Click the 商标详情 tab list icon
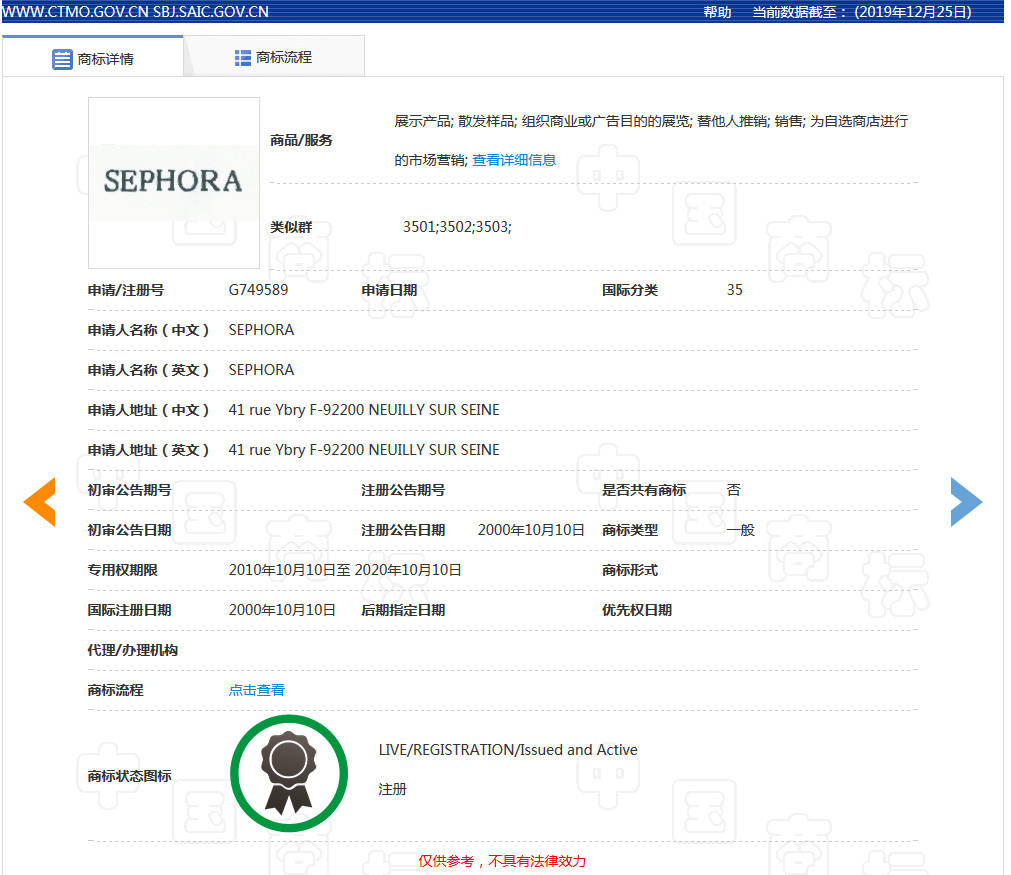1011x875 pixels. click(x=62, y=59)
